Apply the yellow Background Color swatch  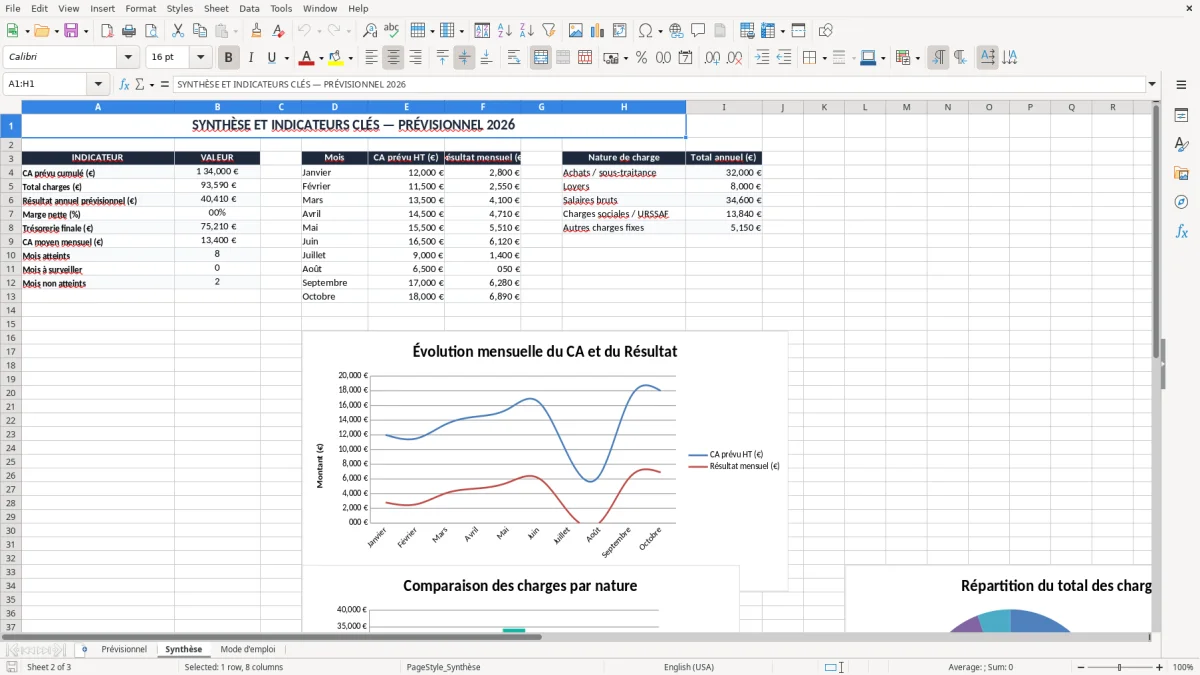coord(336,58)
